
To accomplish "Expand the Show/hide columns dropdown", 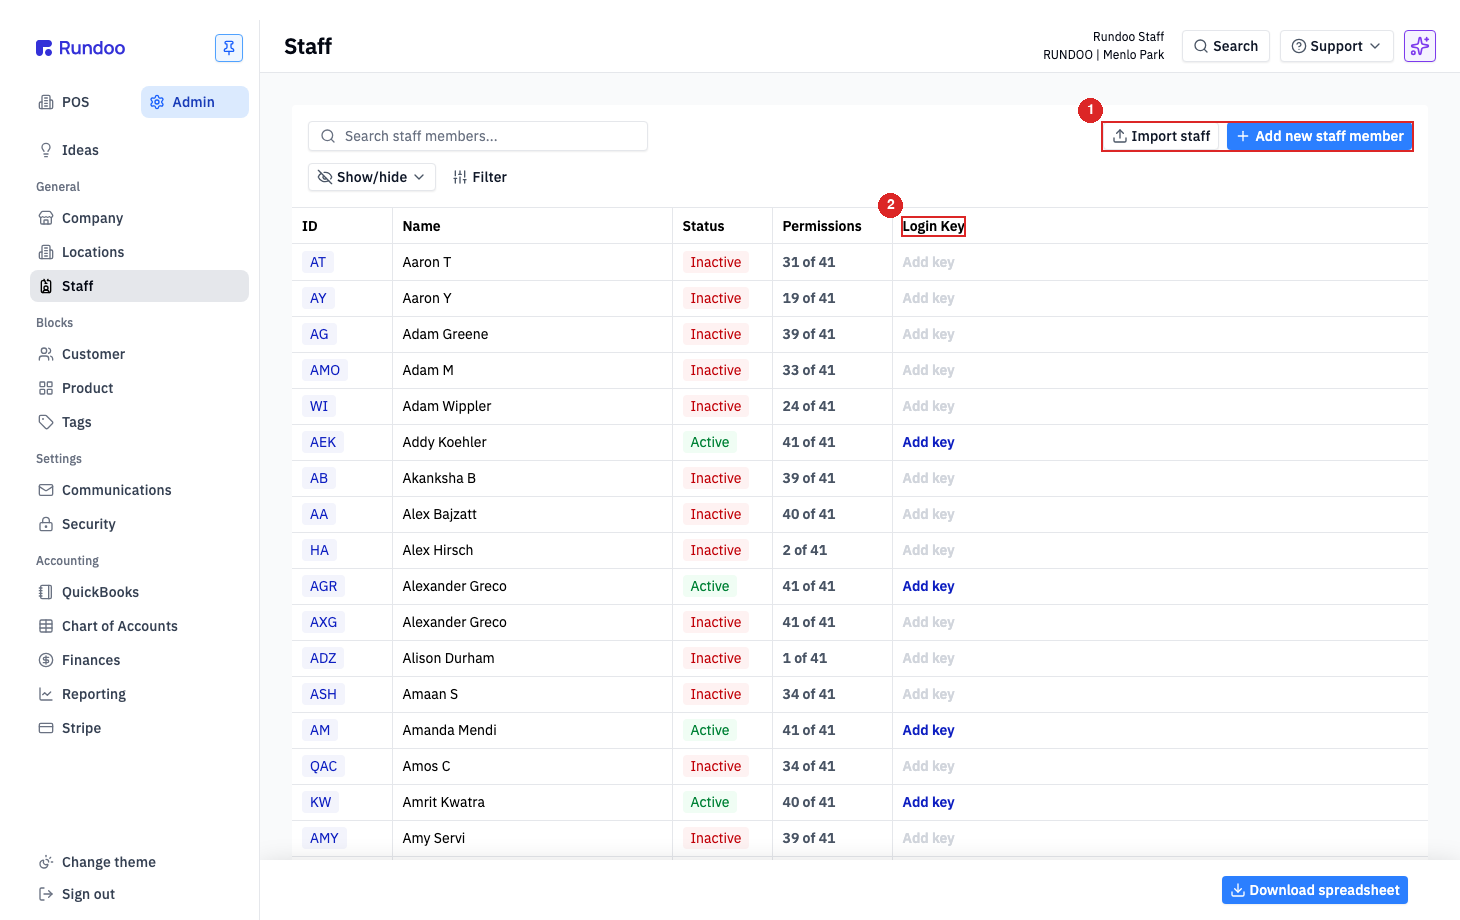I will pos(372,177).
